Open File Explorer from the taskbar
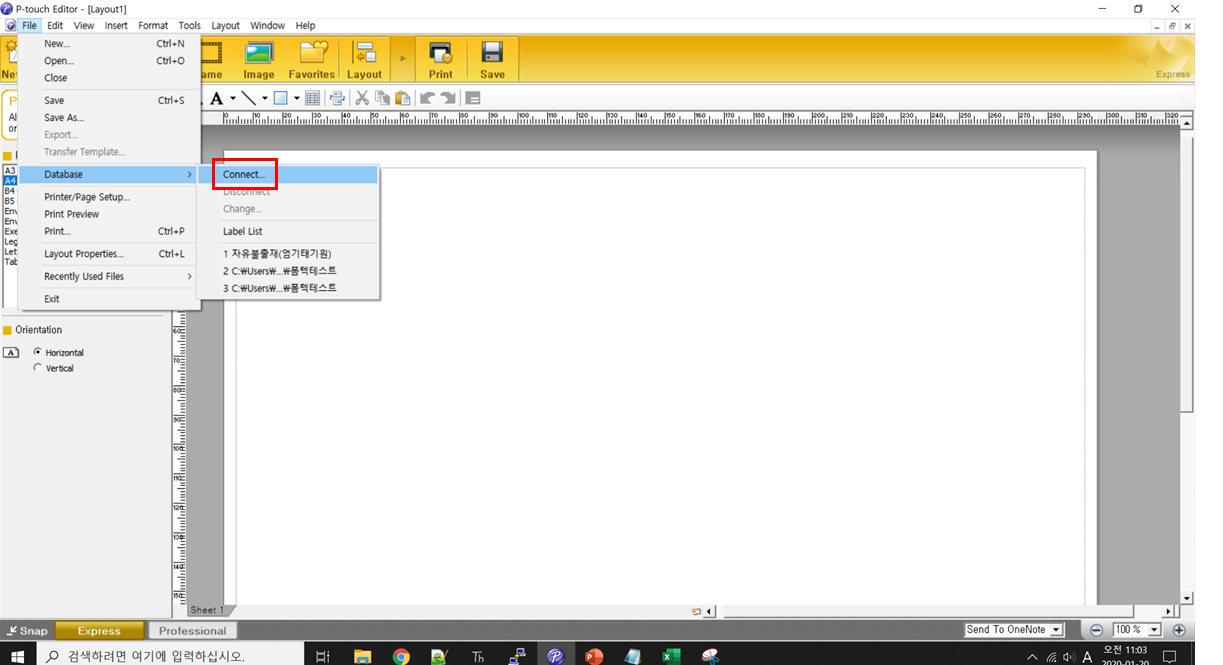Screen dimensions: 1223x665 (x=363, y=656)
